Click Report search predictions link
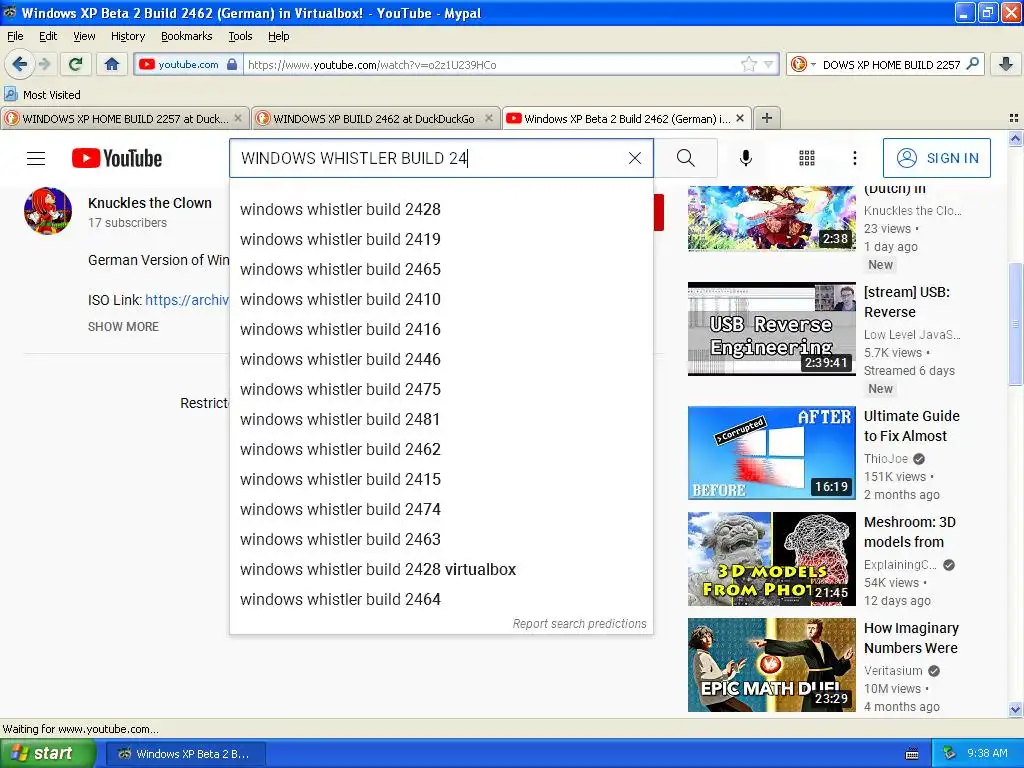The width and height of the screenshot is (1024, 768). coord(579,624)
